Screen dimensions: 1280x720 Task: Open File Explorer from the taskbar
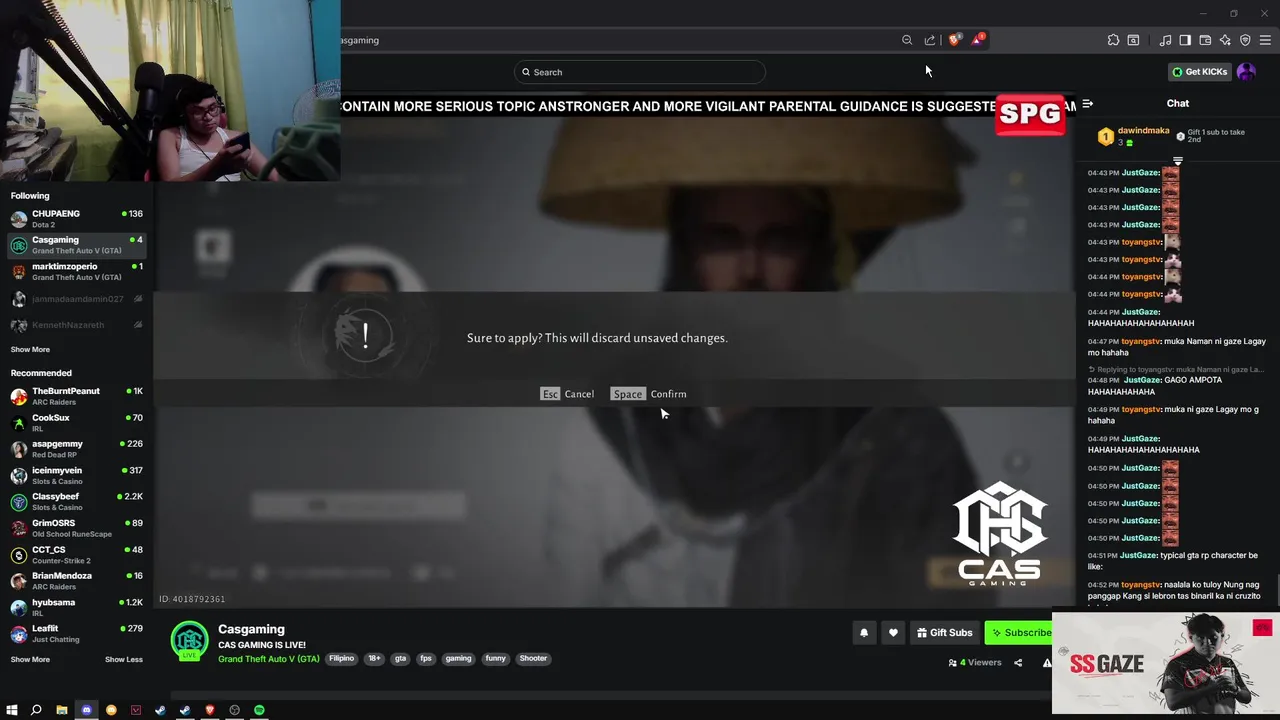(61, 710)
